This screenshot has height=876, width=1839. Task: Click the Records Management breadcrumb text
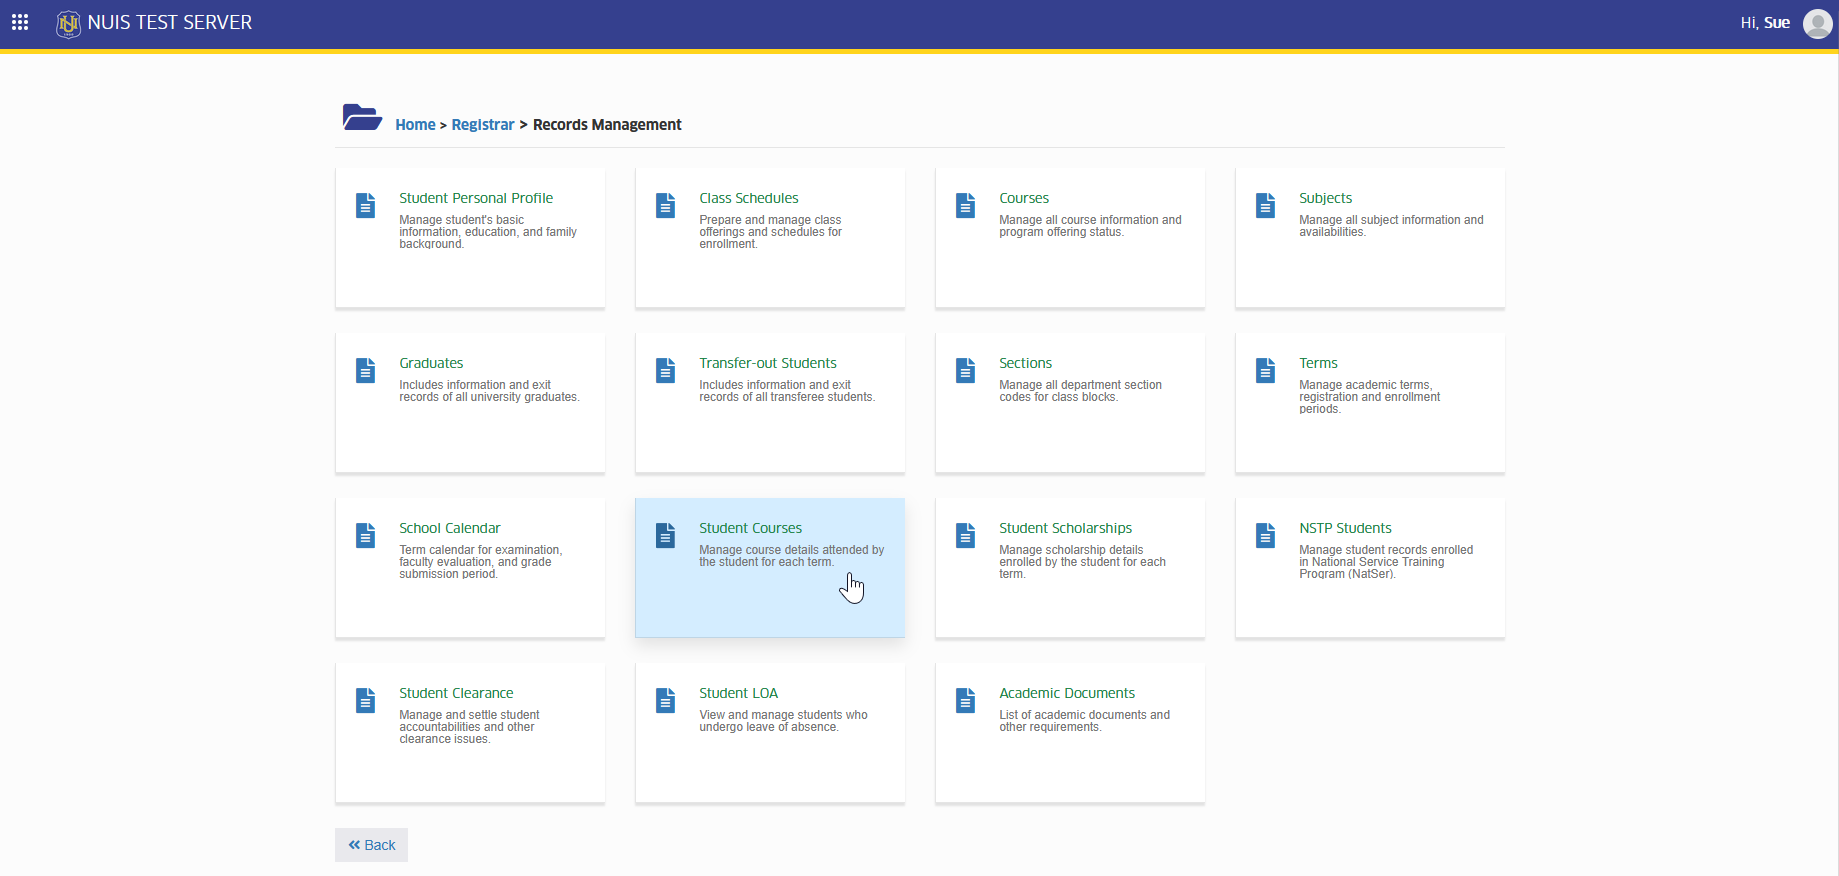(x=607, y=125)
